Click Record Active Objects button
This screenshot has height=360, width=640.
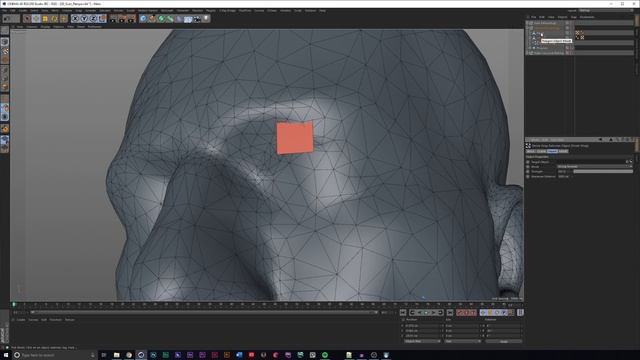click(x=460, y=313)
